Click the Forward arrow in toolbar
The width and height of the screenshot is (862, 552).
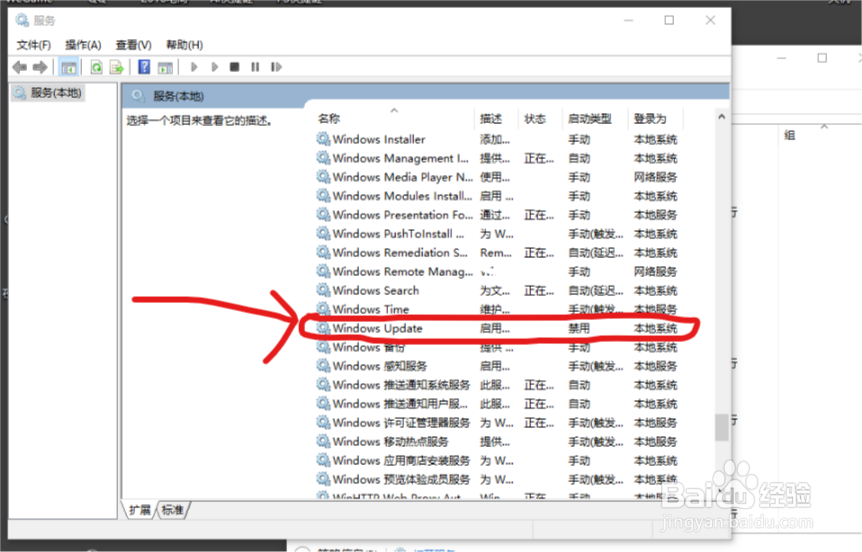[x=40, y=67]
